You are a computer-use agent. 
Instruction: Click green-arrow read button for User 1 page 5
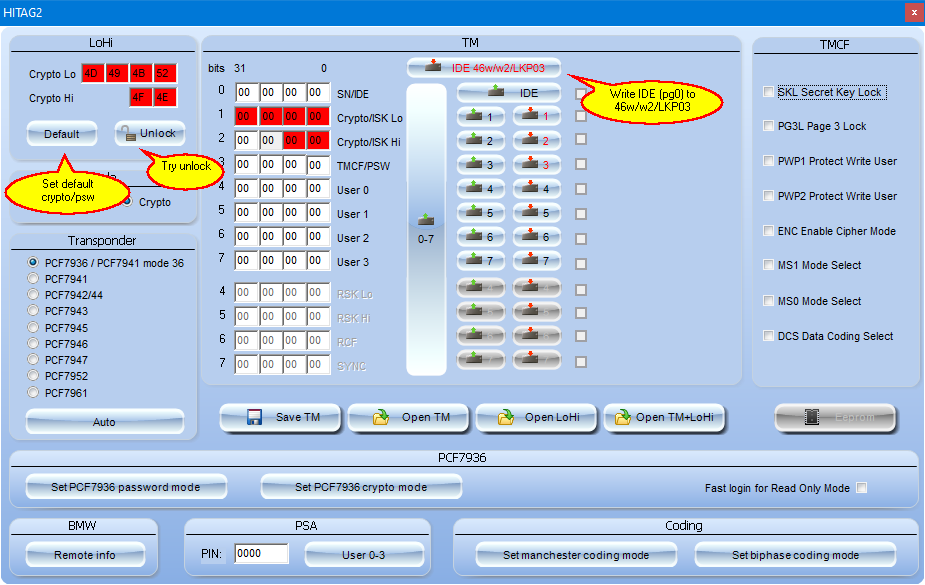481,213
